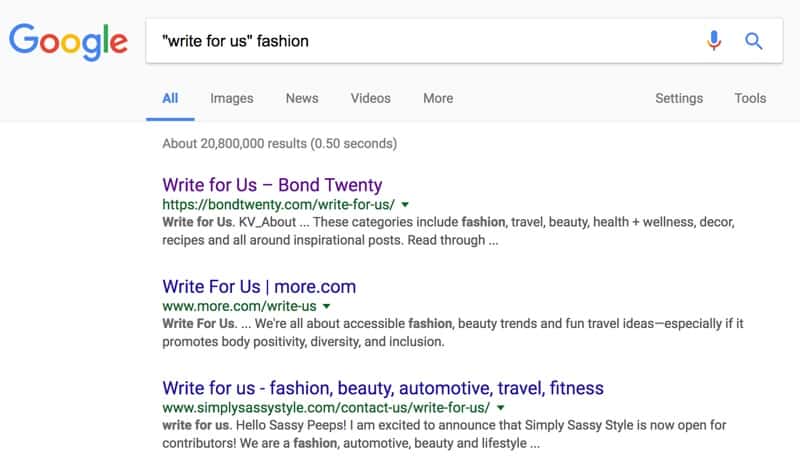Open the News tab
The image size is (800, 464).
coord(302,98)
